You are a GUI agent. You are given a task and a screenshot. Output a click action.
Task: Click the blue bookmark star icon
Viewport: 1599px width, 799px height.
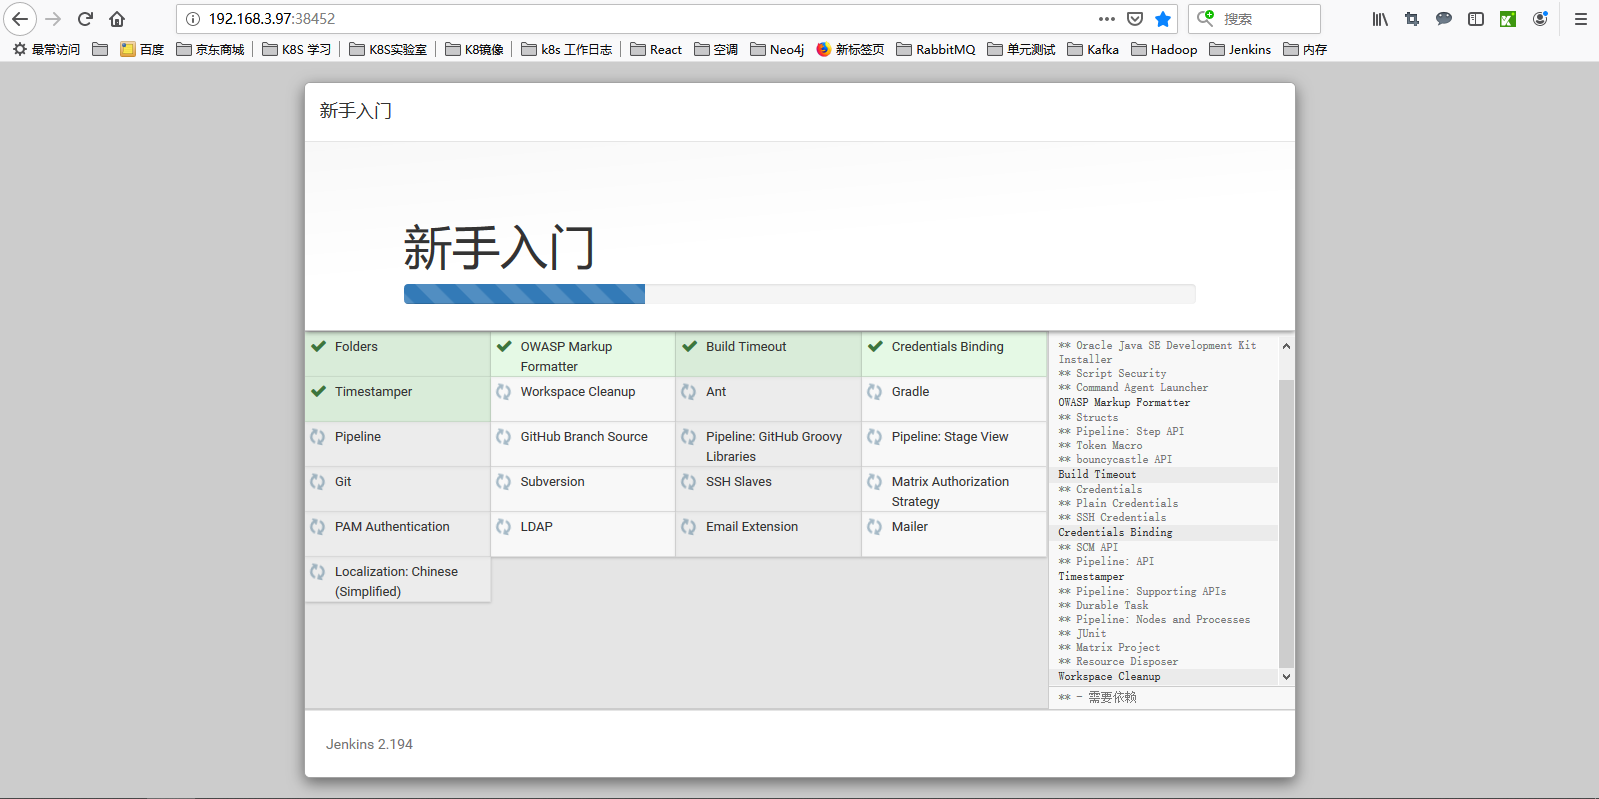(1162, 19)
